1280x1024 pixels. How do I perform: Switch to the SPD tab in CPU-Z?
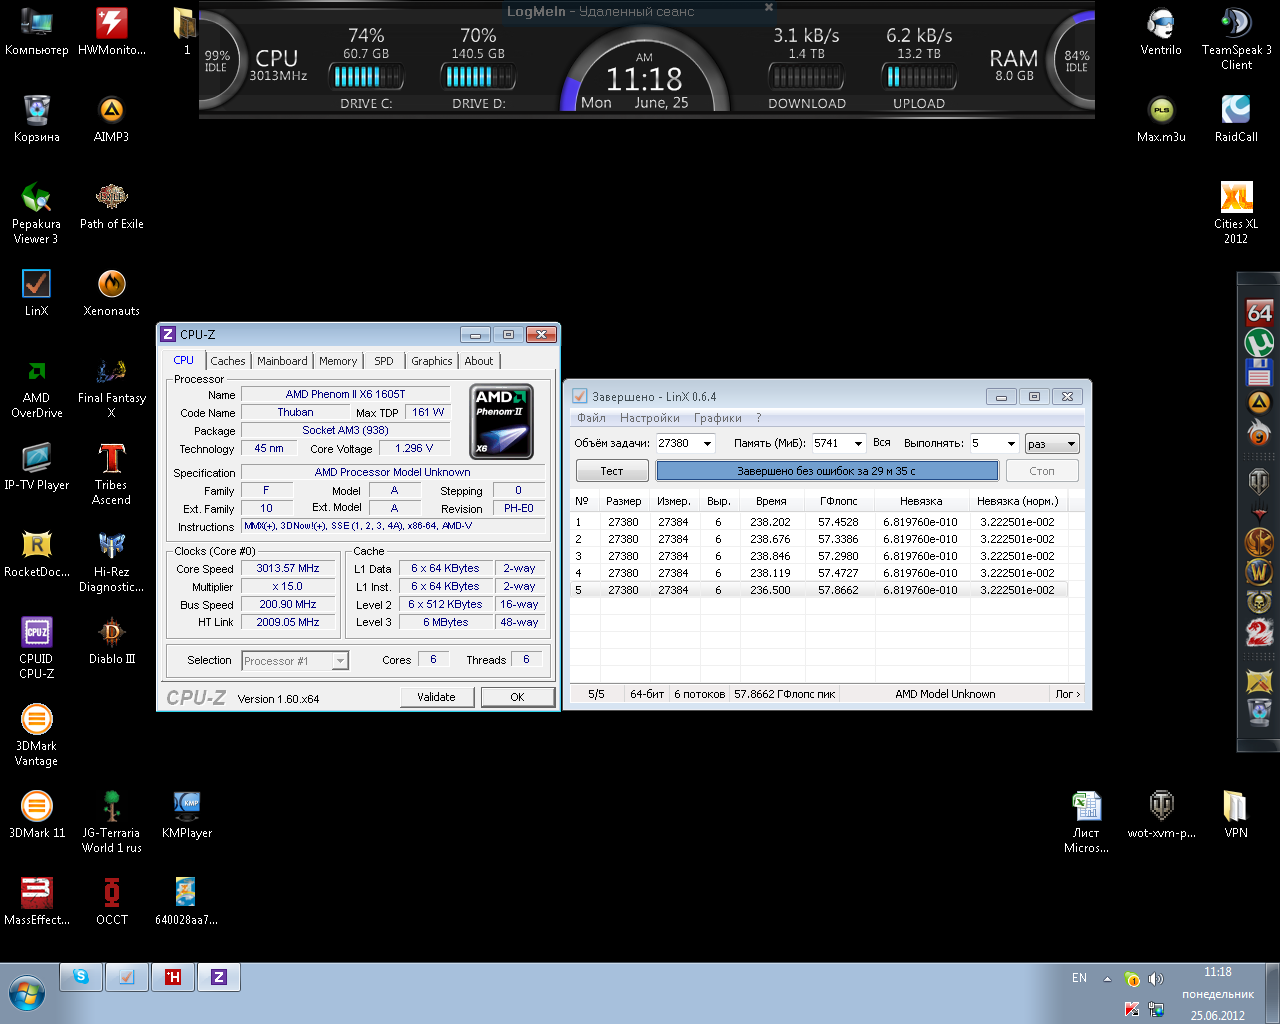pyautogui.click(x=384, y=362)
